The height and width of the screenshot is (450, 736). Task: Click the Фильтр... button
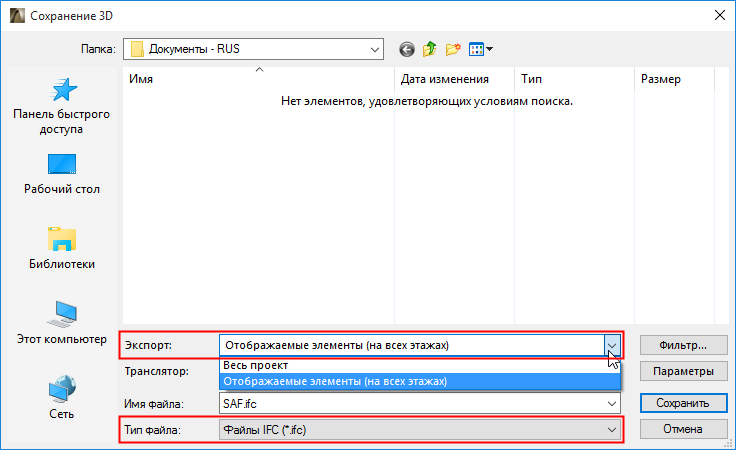pyautogui.click(x=683, y=345)
